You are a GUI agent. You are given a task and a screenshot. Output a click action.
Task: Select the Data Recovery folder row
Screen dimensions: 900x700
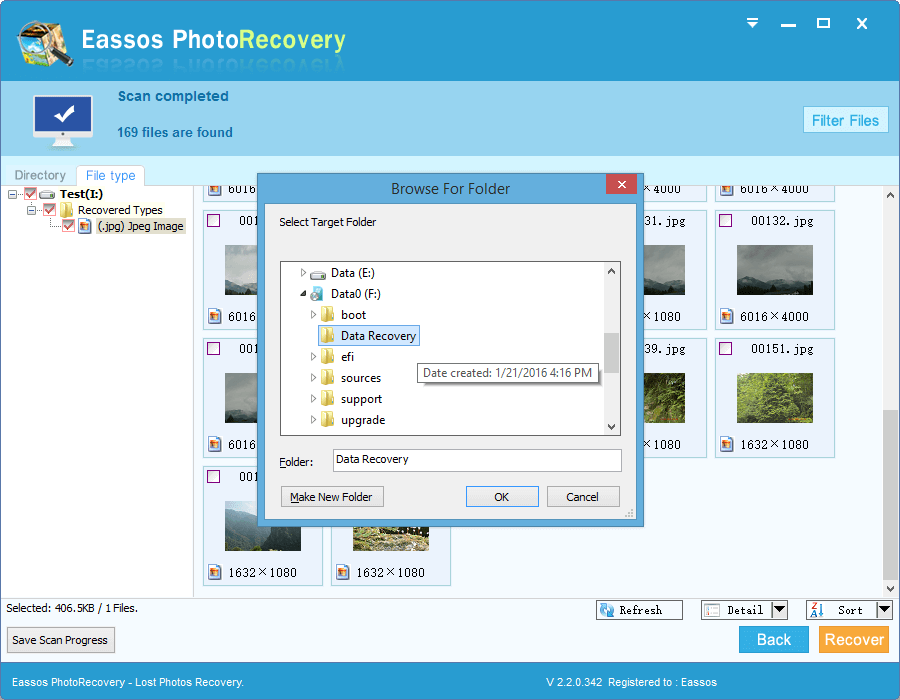(369, 336)
